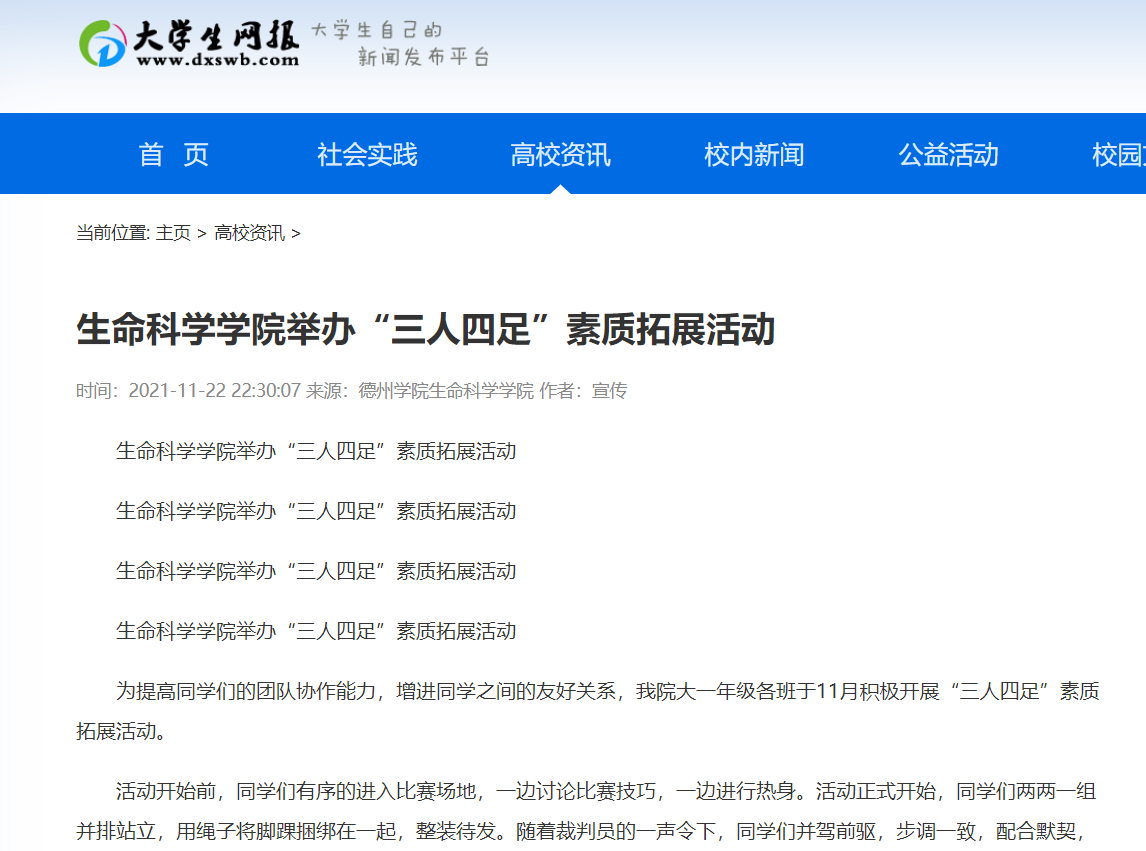Click the author name 宣传

(609, 391)
